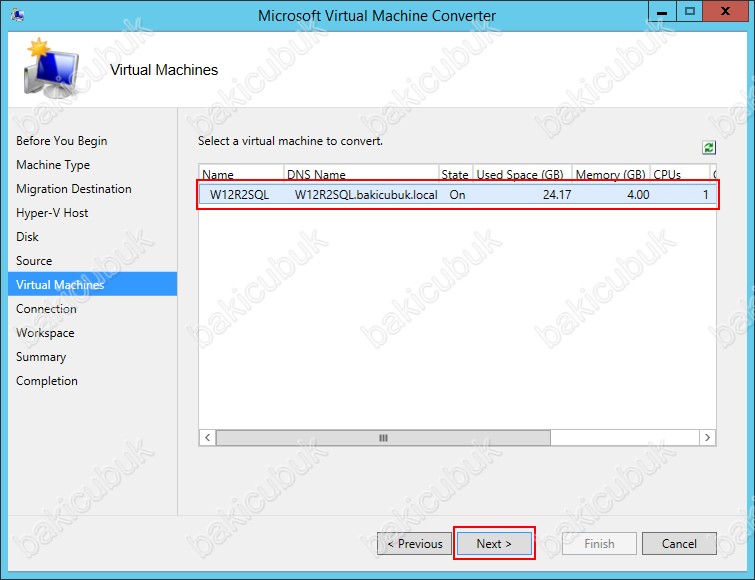Screen dimensions: 755x580
Task: Click the application icon in the title bar
Action: point(17,15)
